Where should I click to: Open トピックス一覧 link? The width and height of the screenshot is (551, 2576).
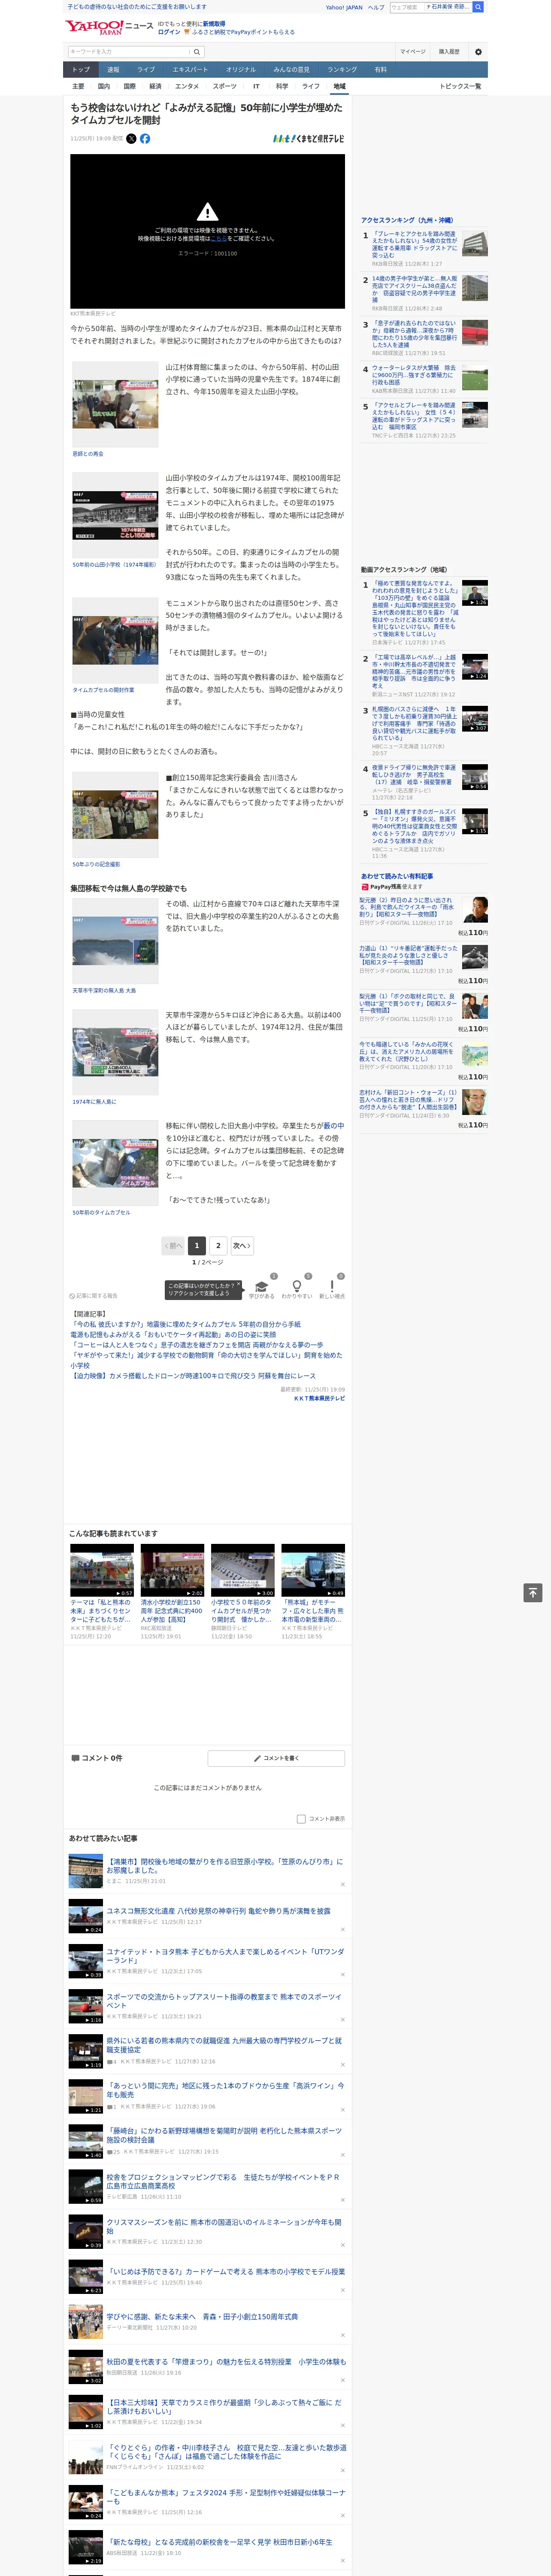tap(461, 87)
